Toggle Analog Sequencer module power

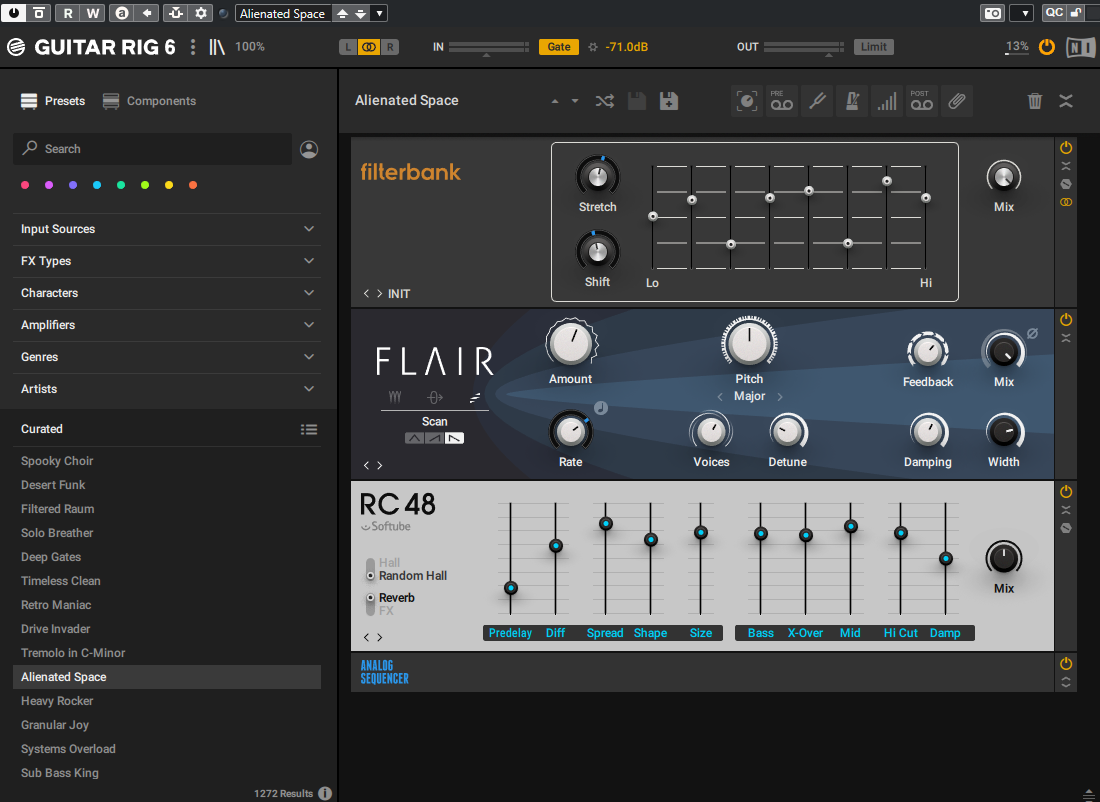pos(1066,663)
